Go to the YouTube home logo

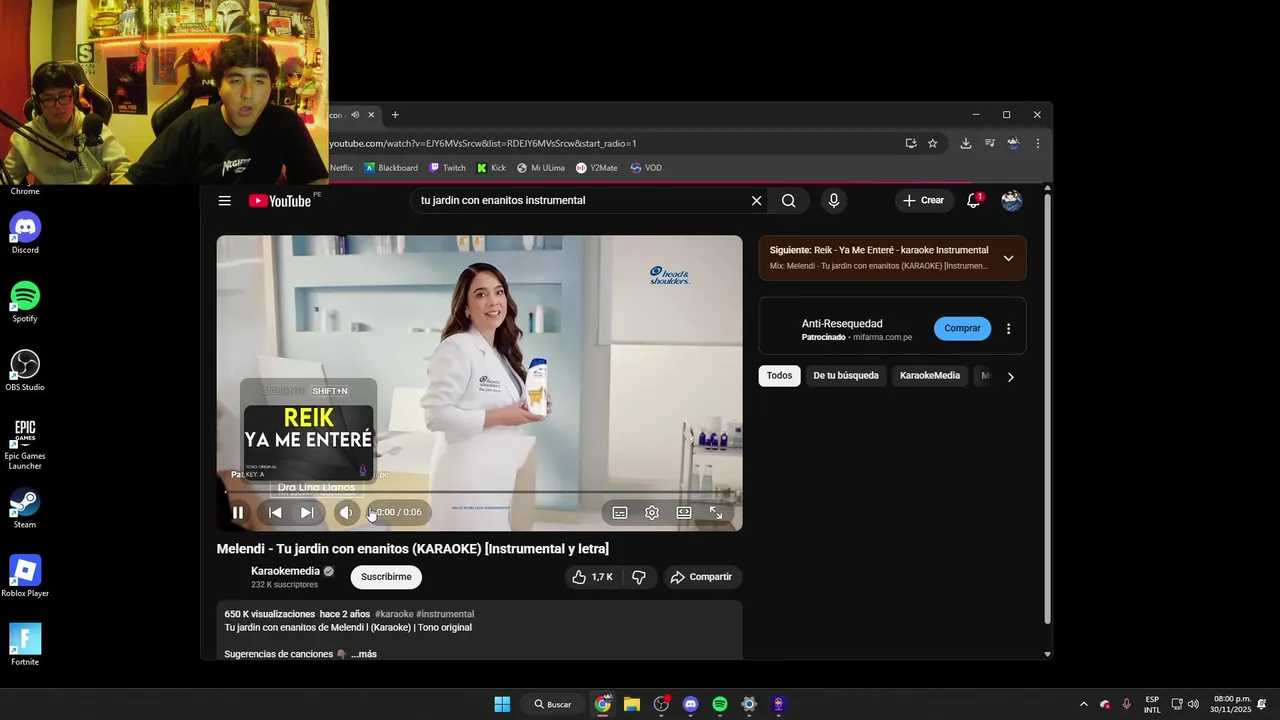point(280,201)
